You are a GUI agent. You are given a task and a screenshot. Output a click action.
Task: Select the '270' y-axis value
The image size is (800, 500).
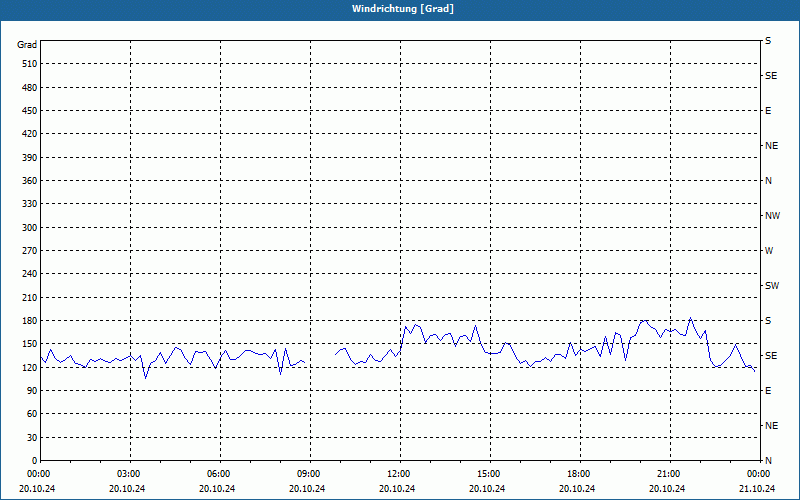[x=30, y=251]
